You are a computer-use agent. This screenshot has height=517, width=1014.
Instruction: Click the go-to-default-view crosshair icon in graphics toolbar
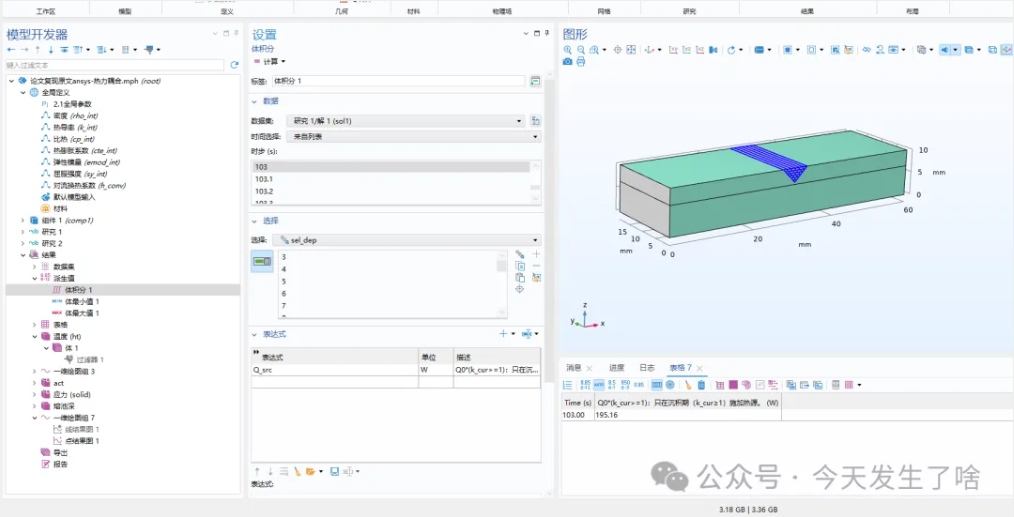coord(618,50)
